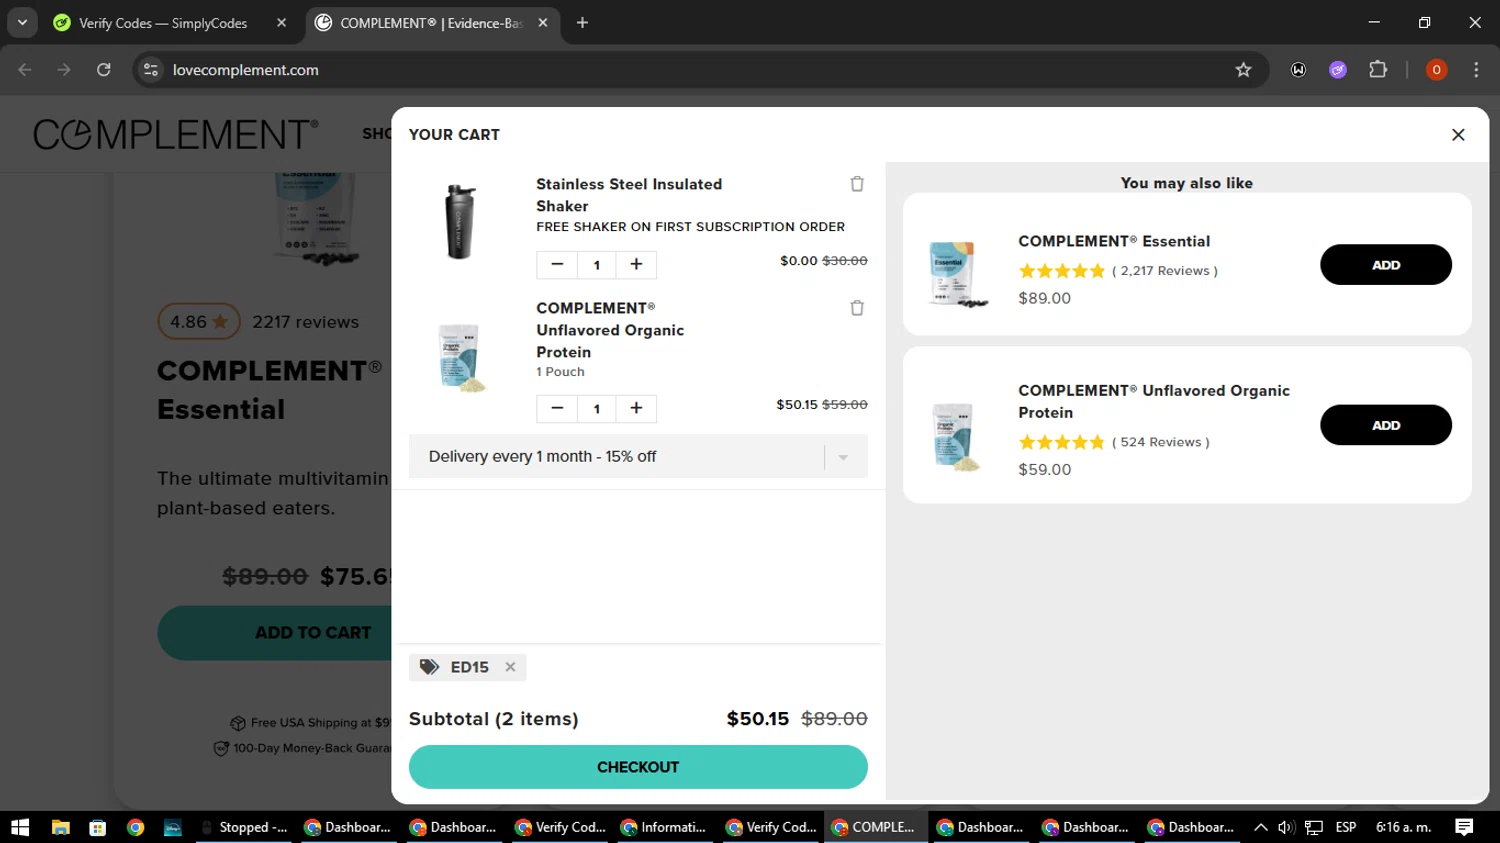Decrease shaker quantity with minus button
1500x843 pixels.
(557, 264)
